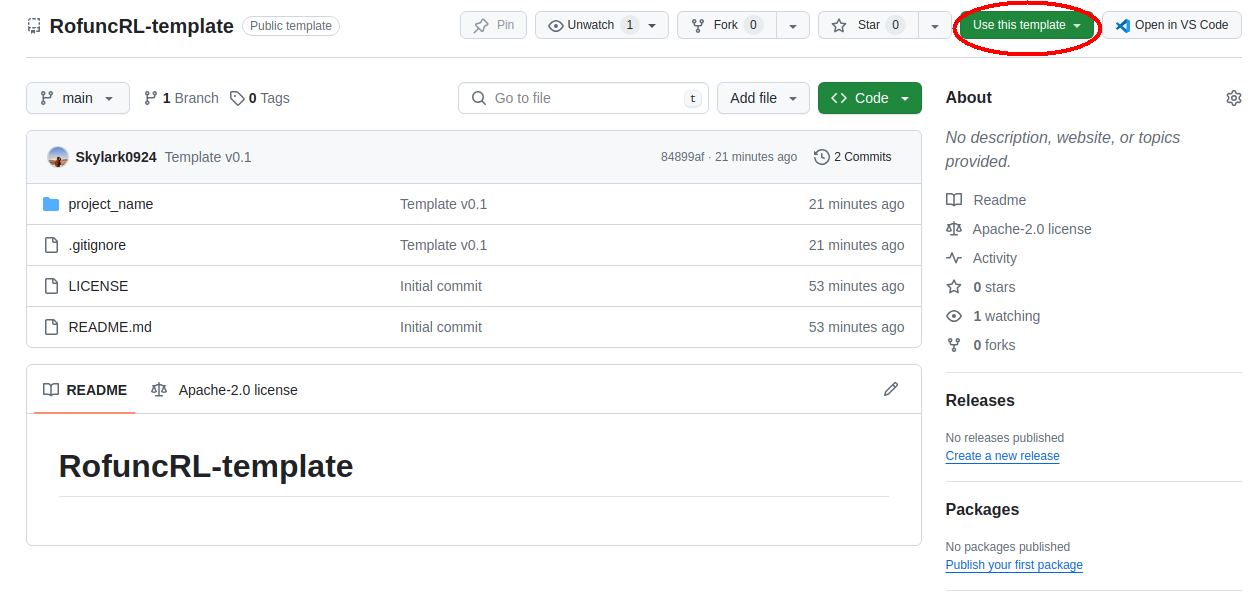
Task: Open the 2 Commits history
Action: click(853, 157)
